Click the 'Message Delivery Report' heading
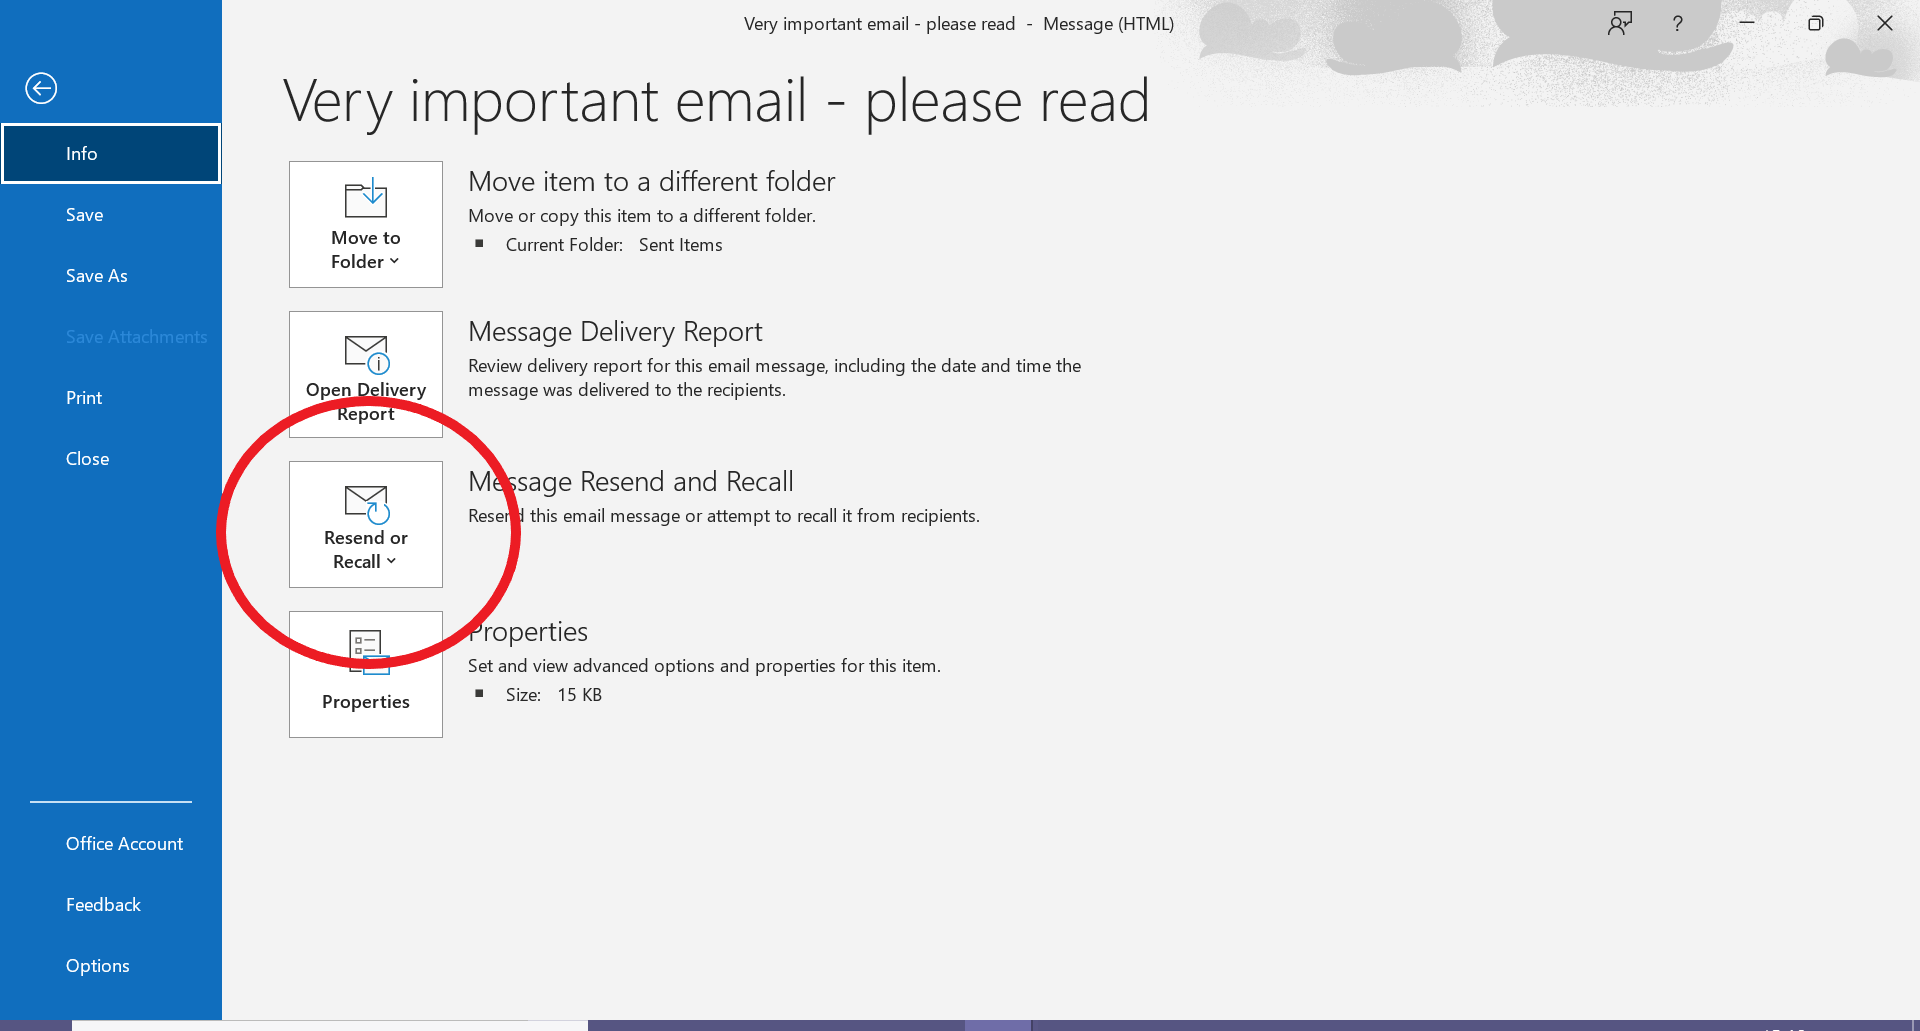The height and width of the screenshot is (1031, 1920). coord(615,331)
